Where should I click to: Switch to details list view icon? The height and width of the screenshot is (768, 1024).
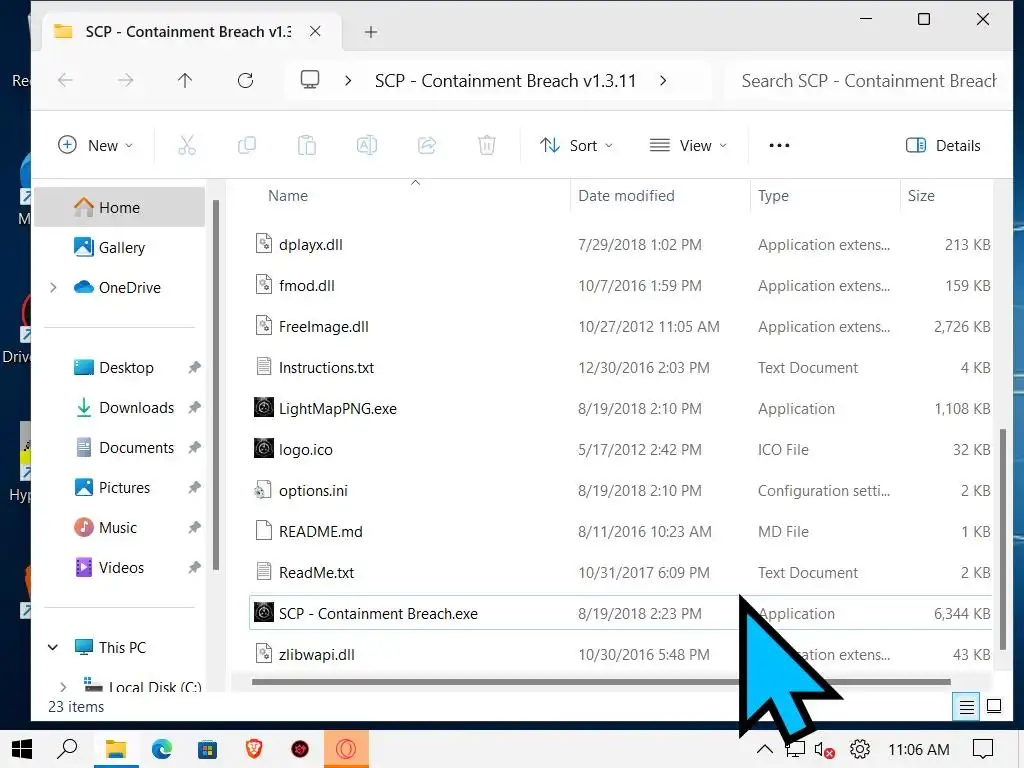coord(967,707)
